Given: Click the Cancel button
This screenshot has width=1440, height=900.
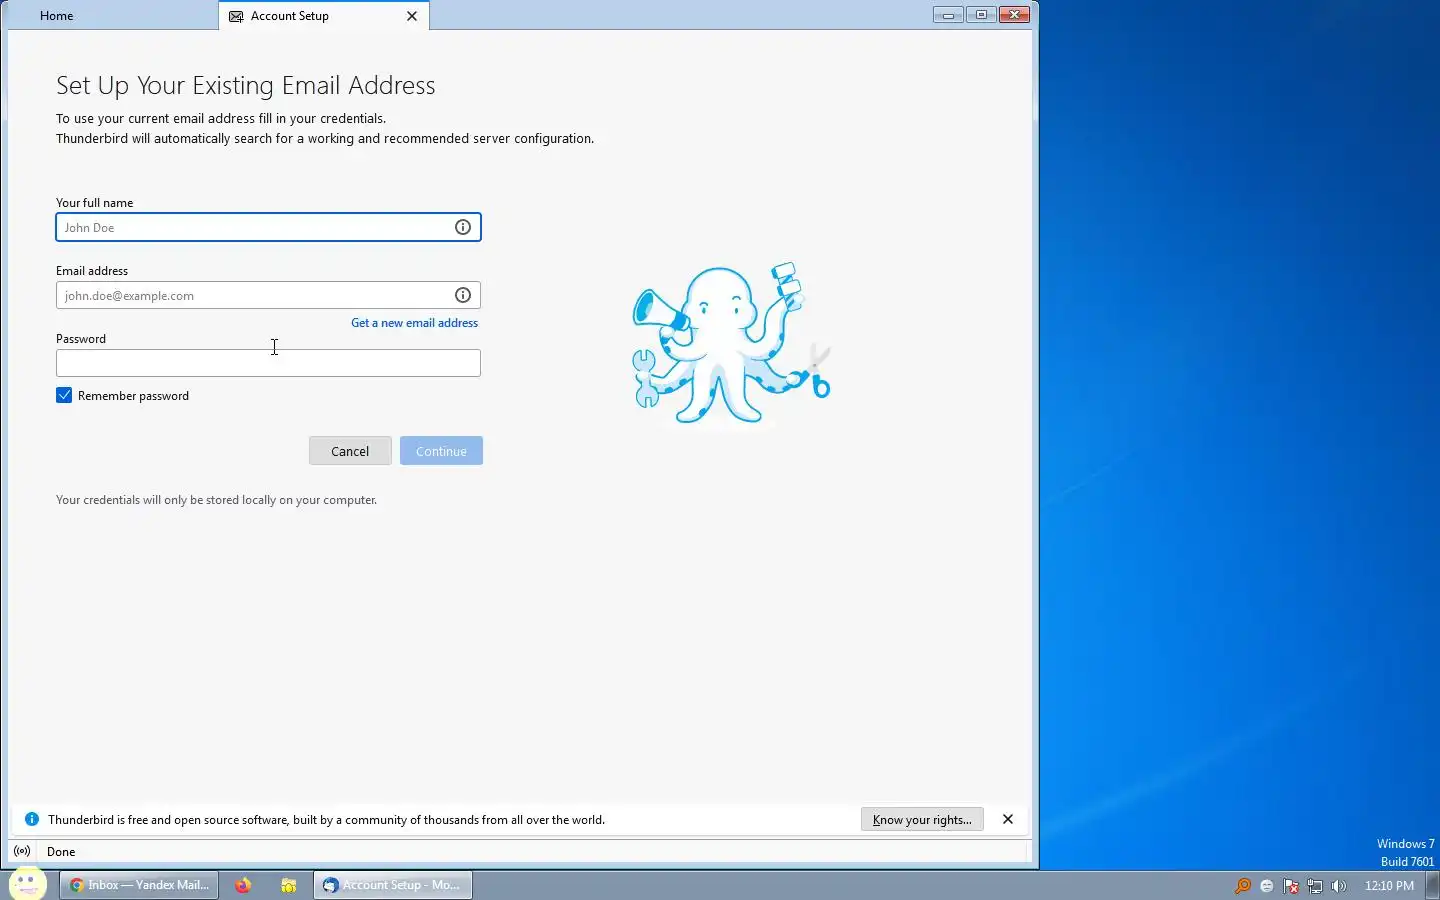Looking at the screenshot, I should point(350,451).
